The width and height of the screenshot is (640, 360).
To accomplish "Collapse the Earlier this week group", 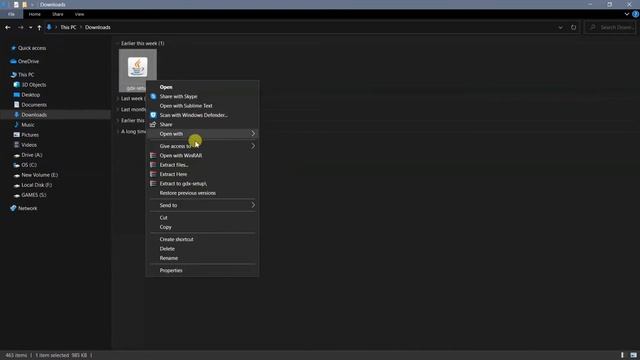I will click(x=118, y=43).
